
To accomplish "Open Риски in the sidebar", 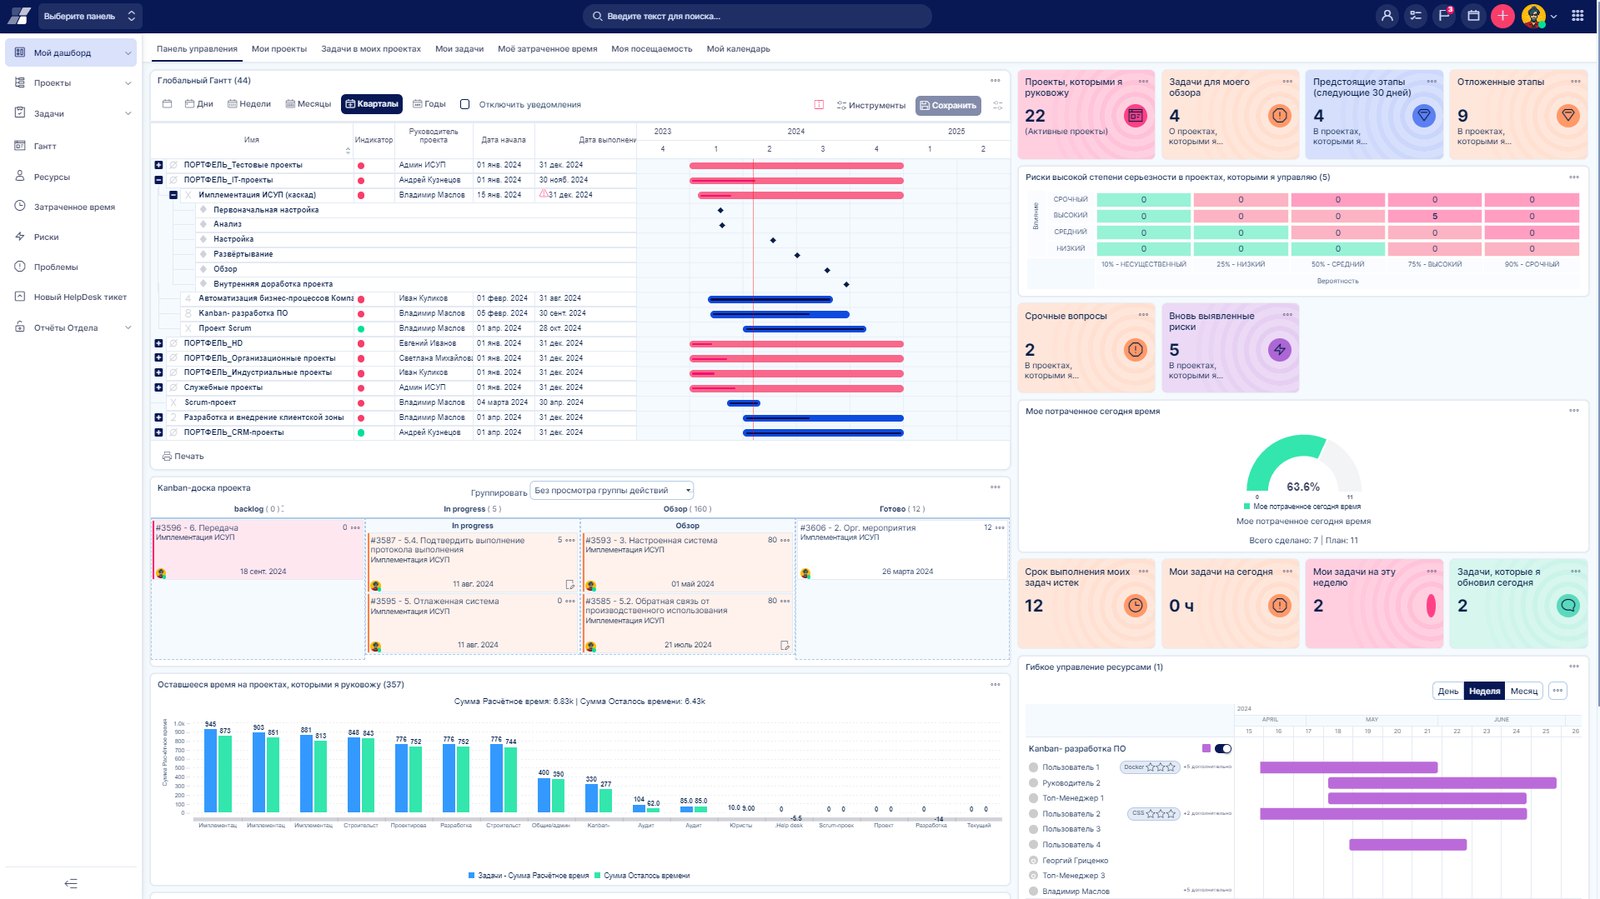I will point(46,237).
